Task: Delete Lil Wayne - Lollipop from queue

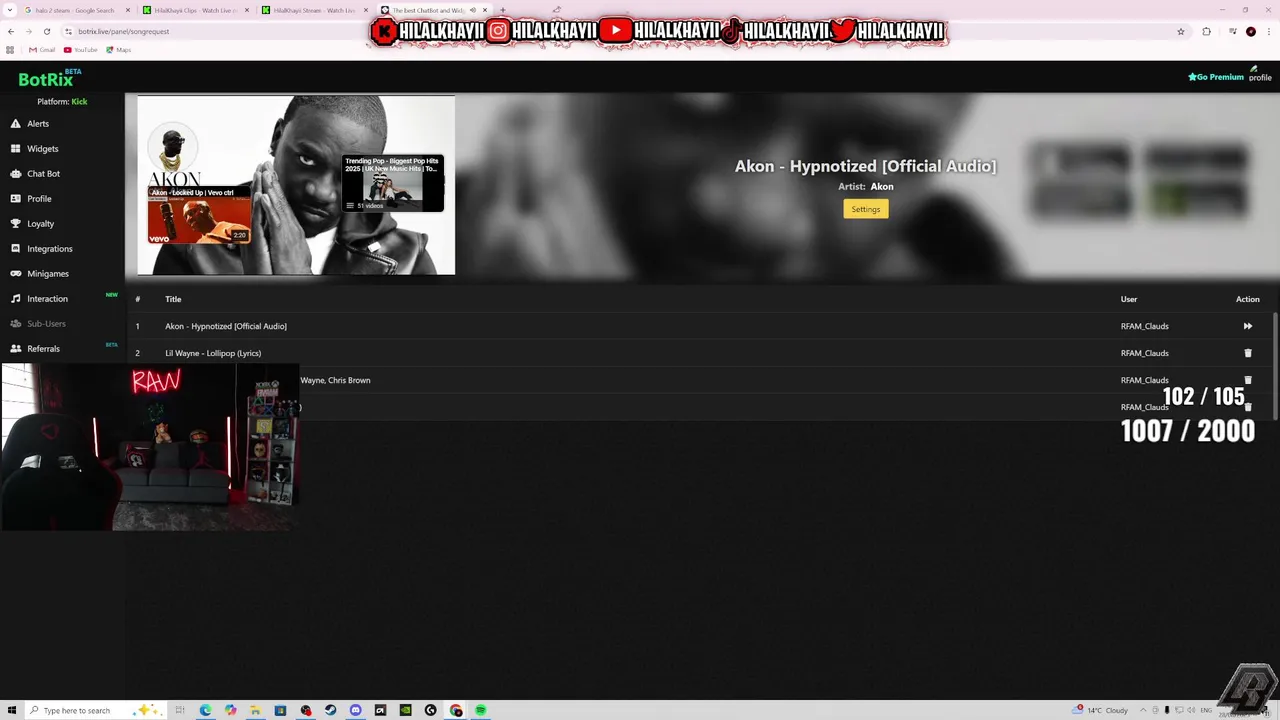Action: coord(1247,353)
